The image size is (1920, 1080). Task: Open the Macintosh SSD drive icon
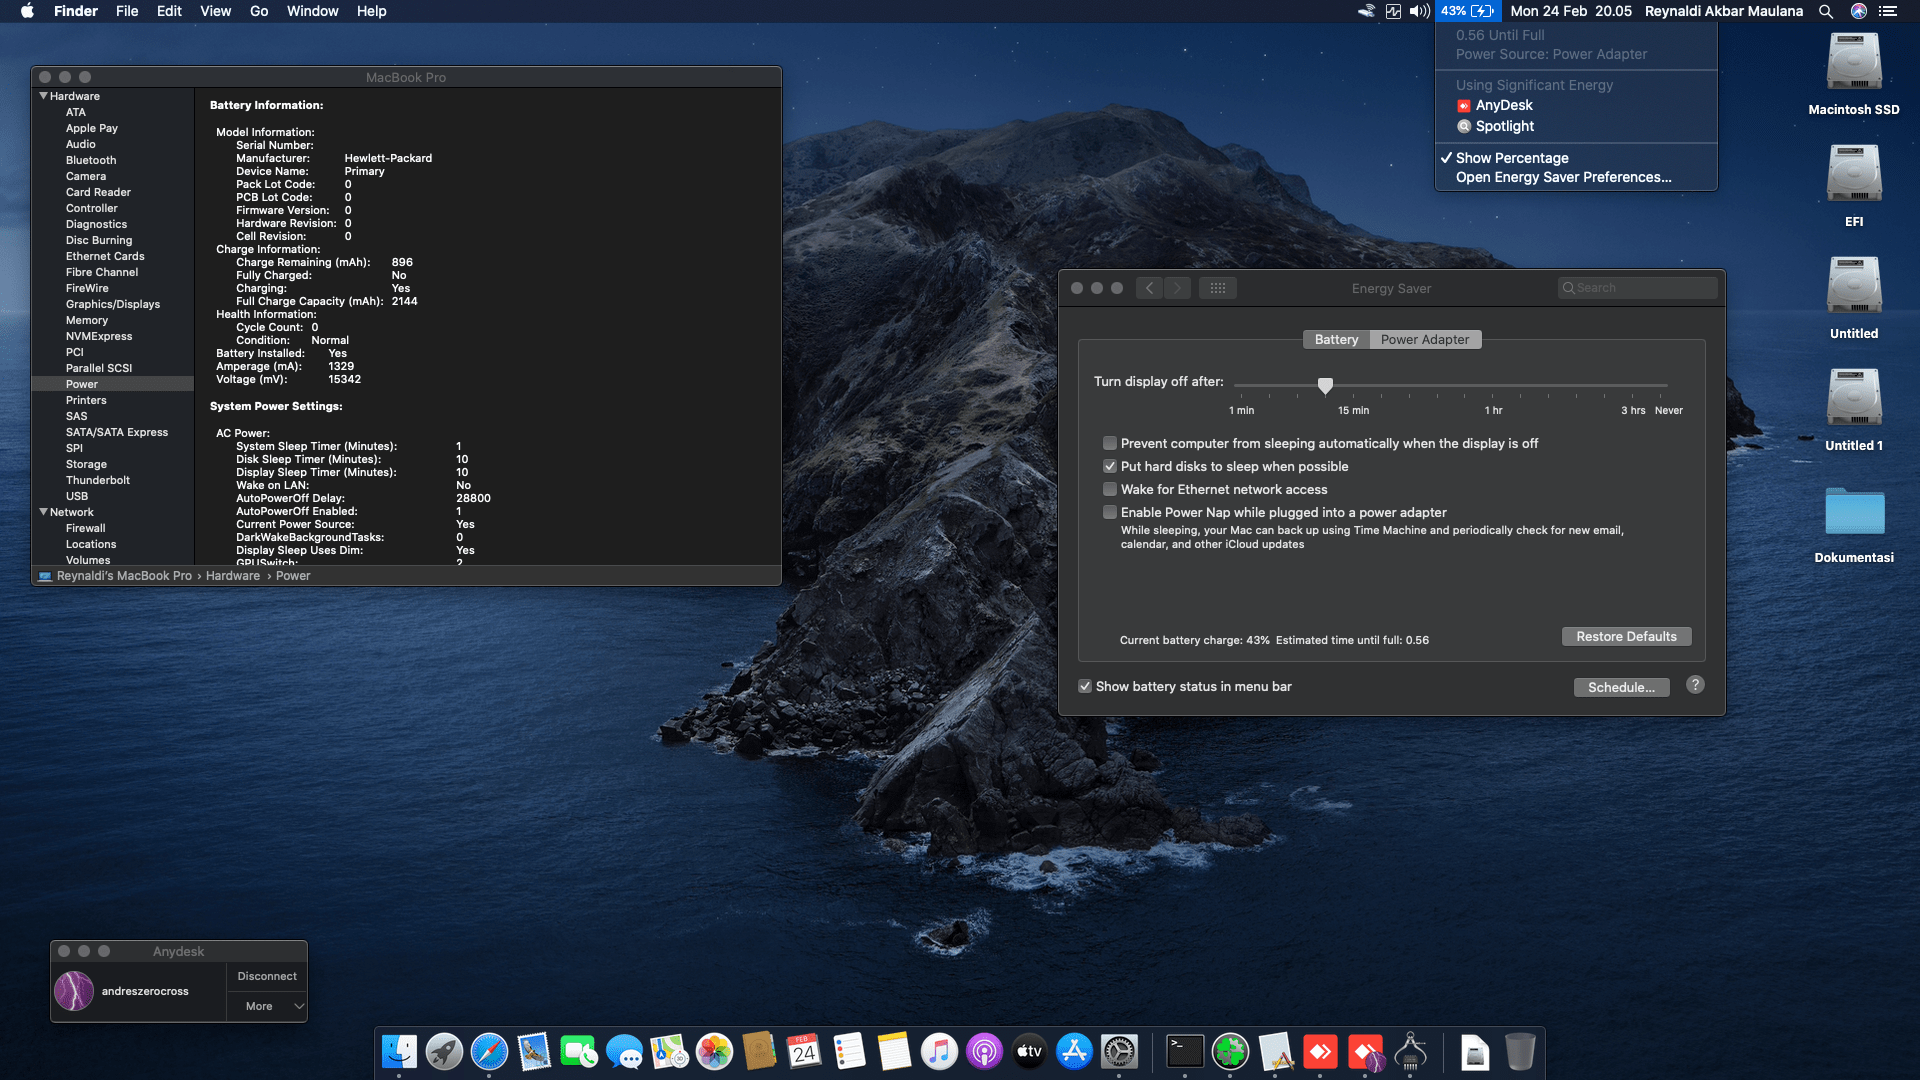(x=1853, y=62)
